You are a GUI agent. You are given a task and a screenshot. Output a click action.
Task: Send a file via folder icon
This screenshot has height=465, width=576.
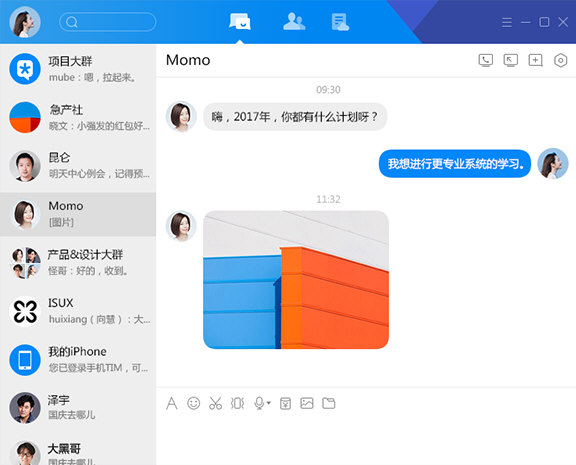pos(329,403)
